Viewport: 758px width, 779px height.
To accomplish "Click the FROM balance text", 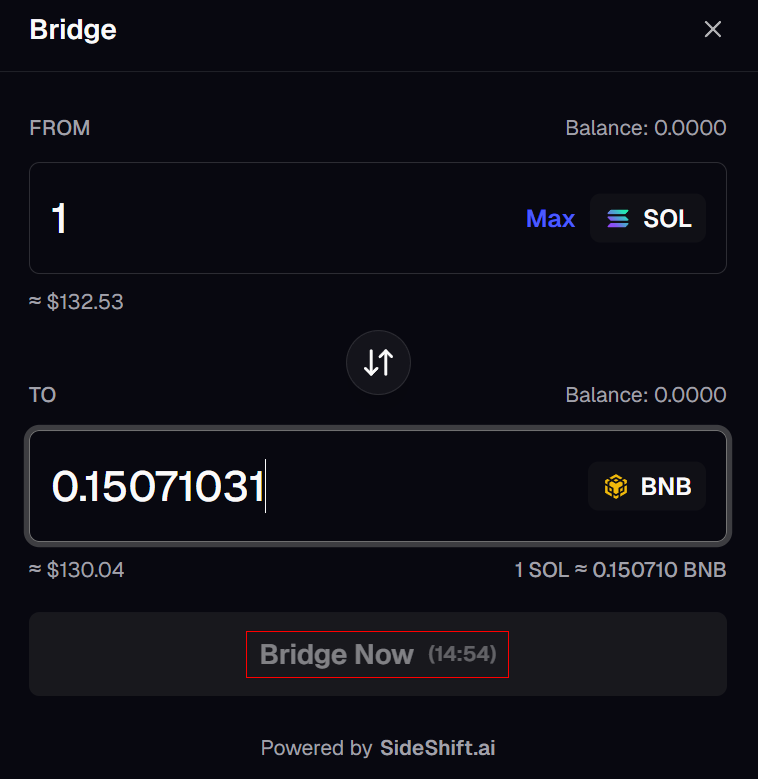I will tap(645, 128).
